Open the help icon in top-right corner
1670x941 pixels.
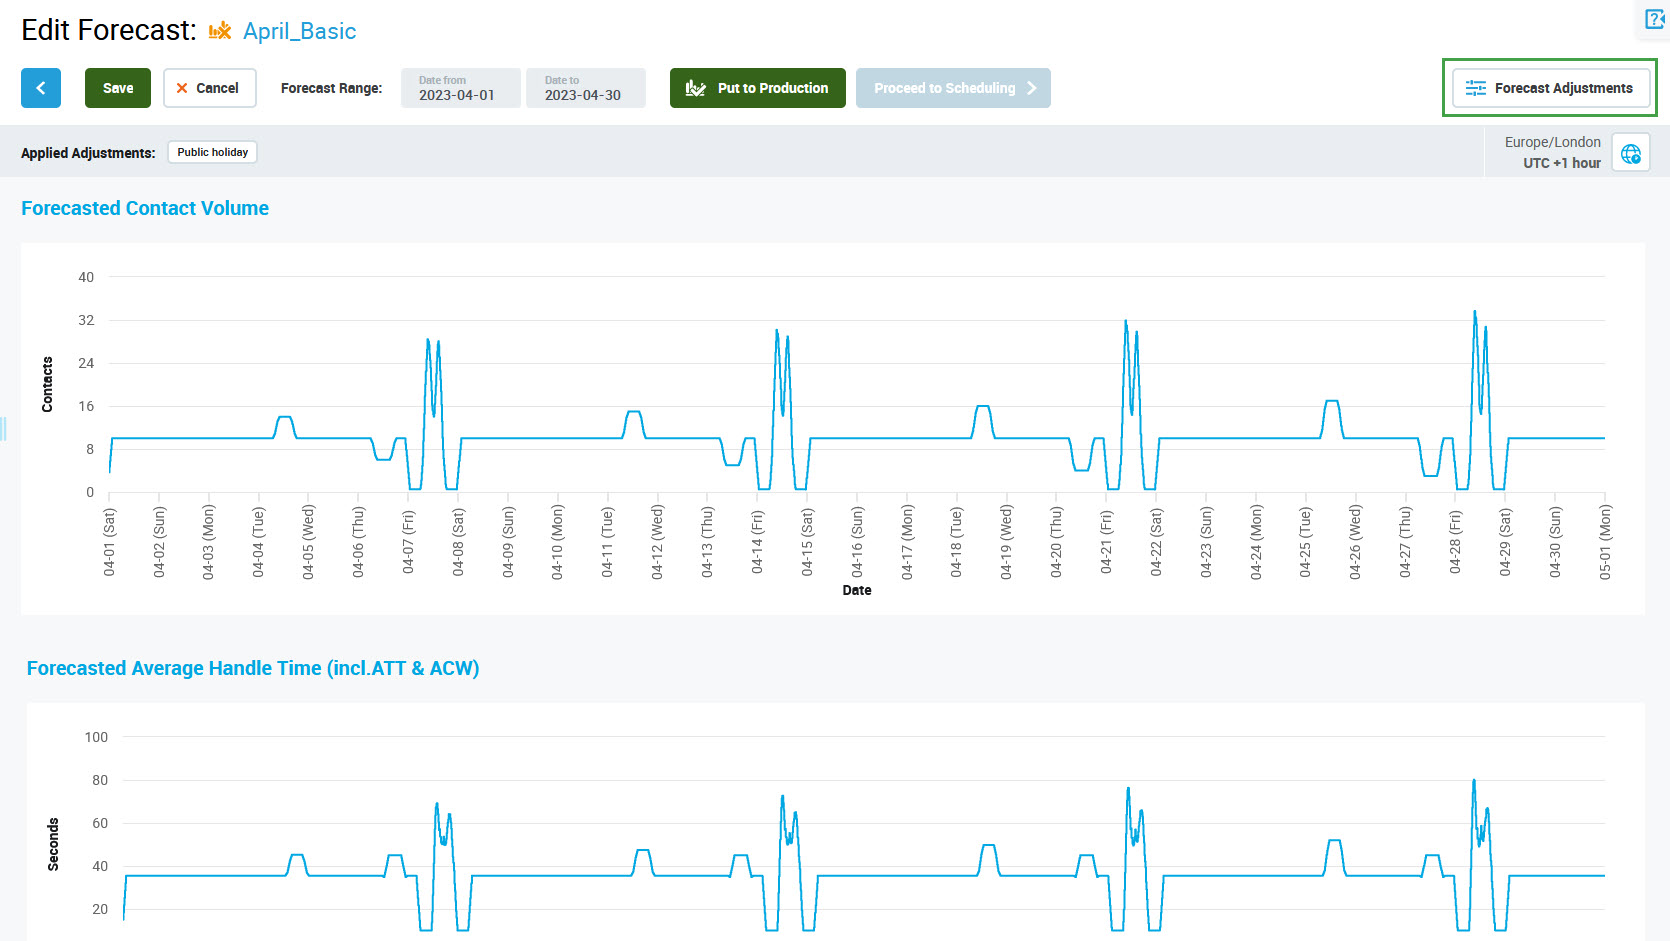pos(1655,19)
